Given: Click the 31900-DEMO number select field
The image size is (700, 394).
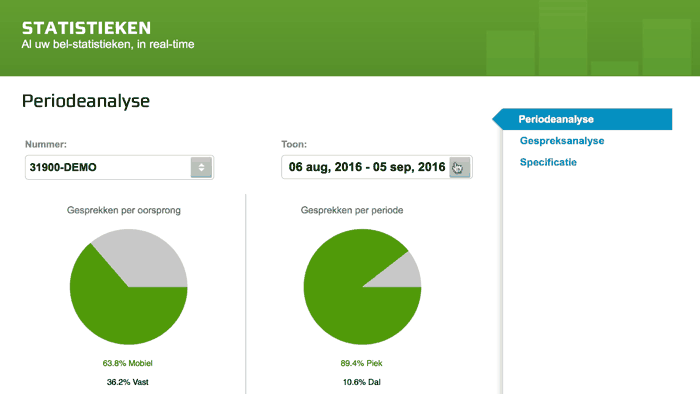Looking at the screenshot, I should click(x=119, y=167).
